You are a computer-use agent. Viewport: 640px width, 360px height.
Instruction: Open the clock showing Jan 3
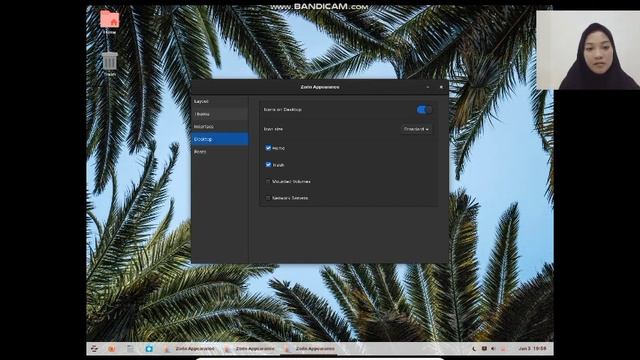532,349
